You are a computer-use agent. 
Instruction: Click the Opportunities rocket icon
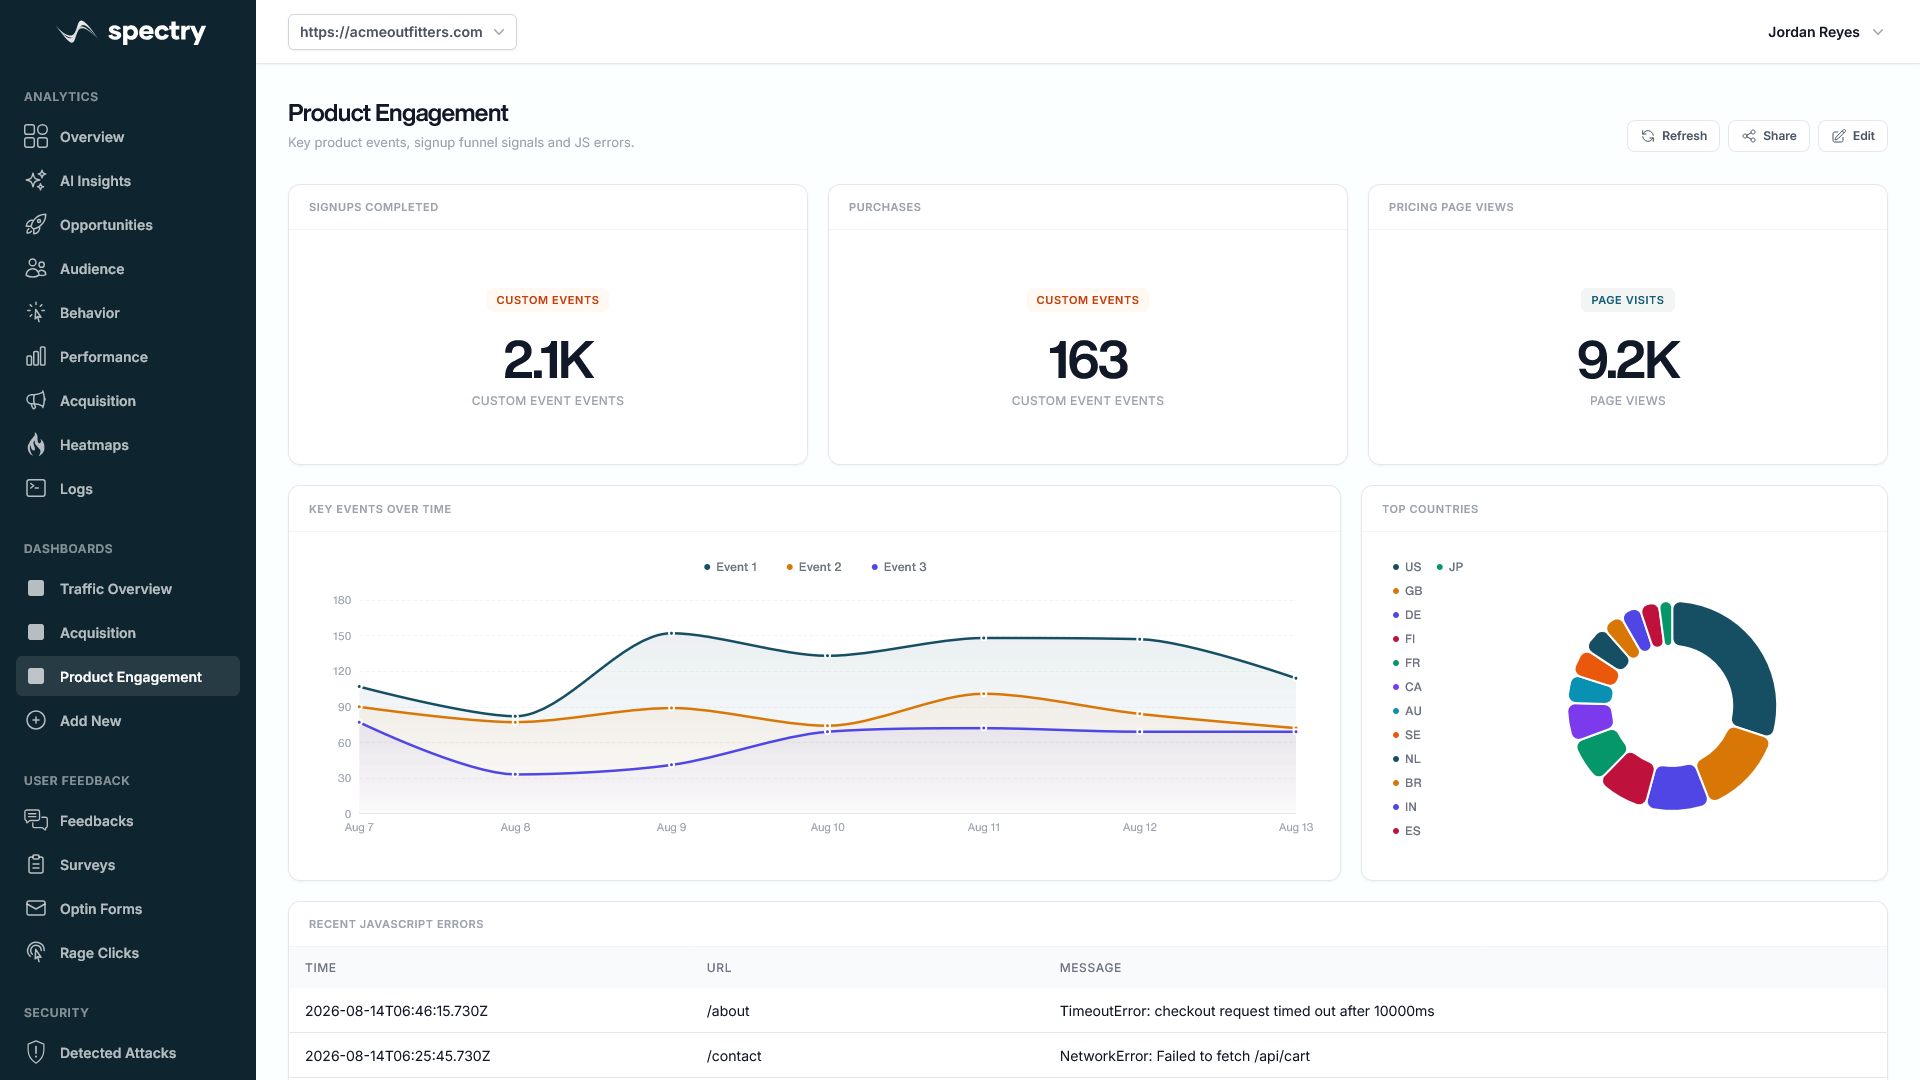coord(36,225)
